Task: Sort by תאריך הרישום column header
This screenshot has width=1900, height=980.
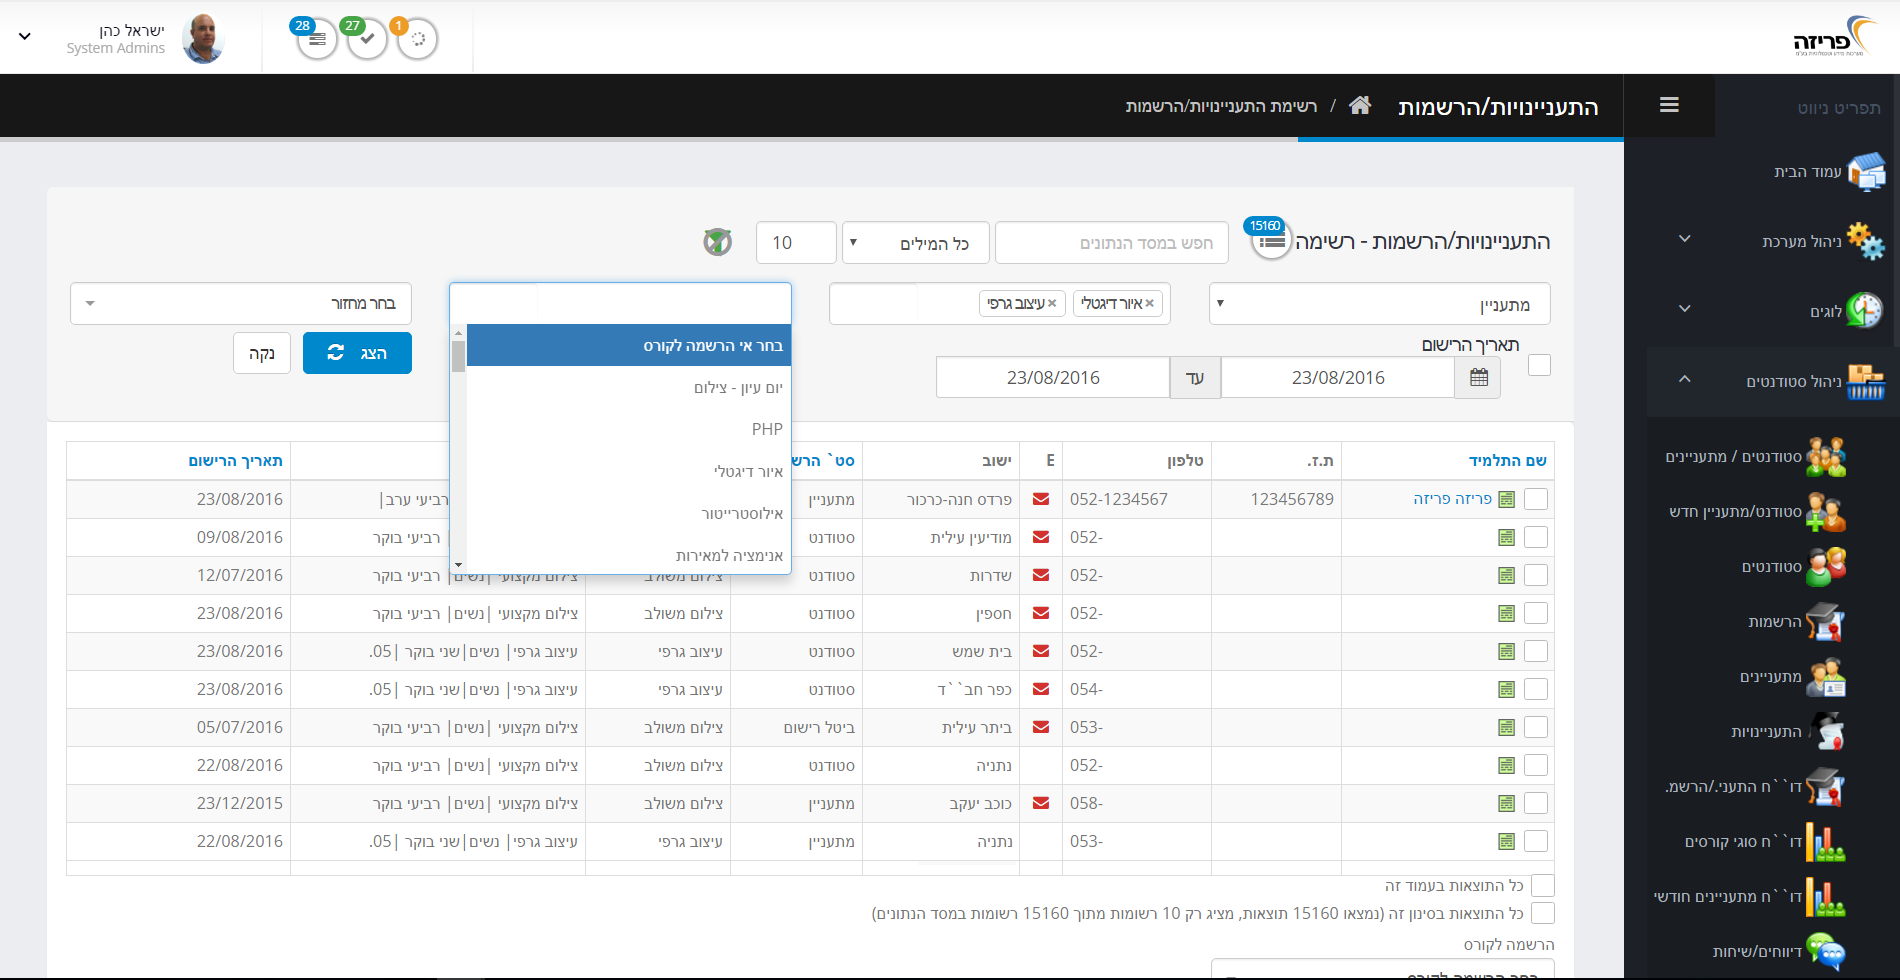Action: 235,460
